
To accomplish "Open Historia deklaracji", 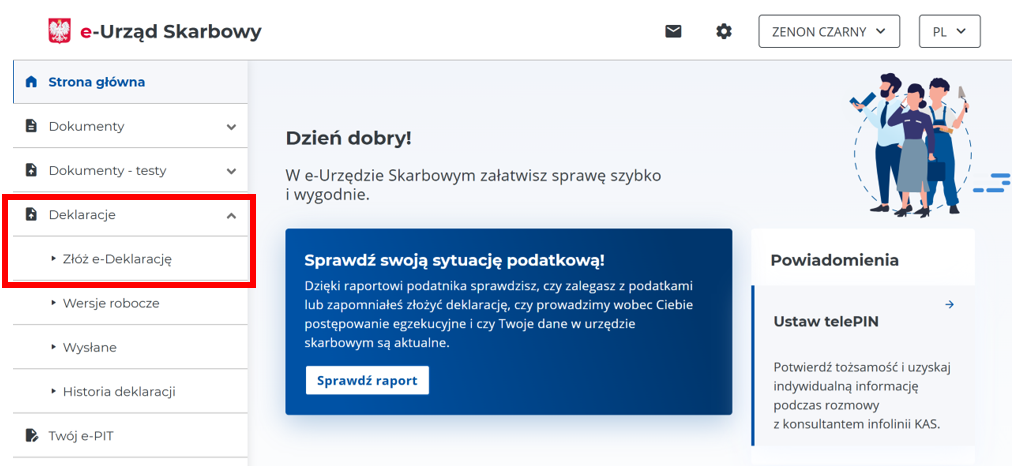I will [x=130, y=392].
